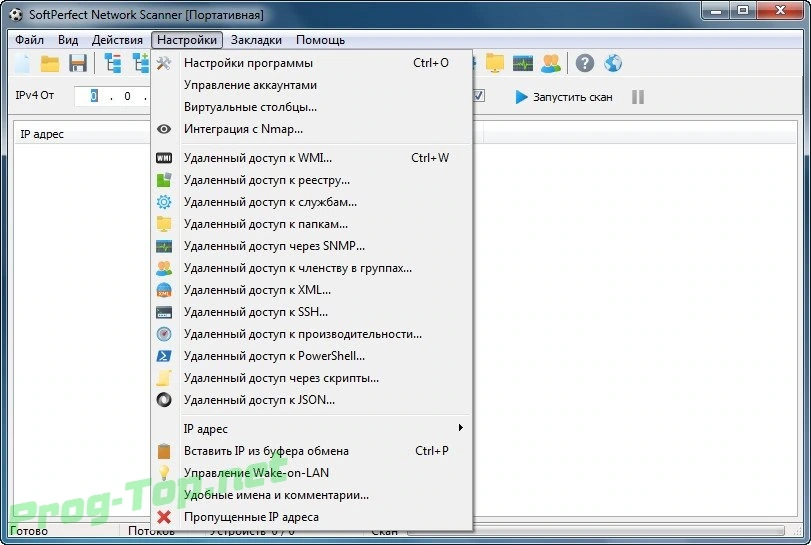Viewport: 811px width, 545px height.
Task: Click the second IPv4 От octet field
Action: pyautogui.click(x=127, y=96)
